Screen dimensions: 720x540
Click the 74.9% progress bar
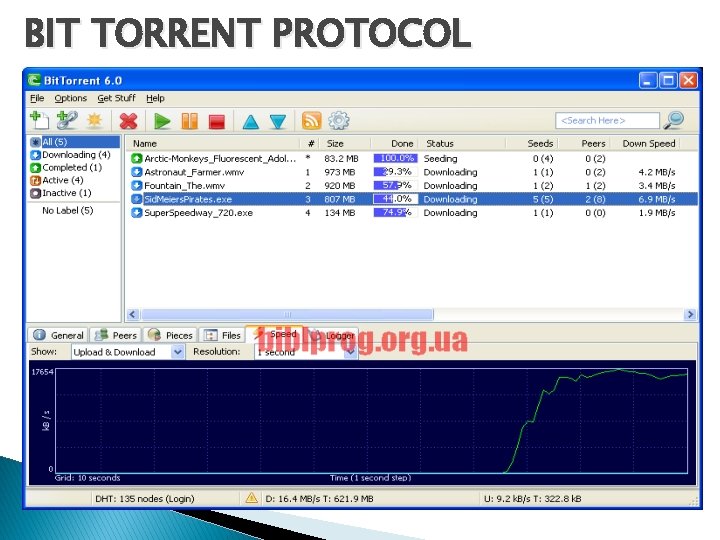[395, 213]
